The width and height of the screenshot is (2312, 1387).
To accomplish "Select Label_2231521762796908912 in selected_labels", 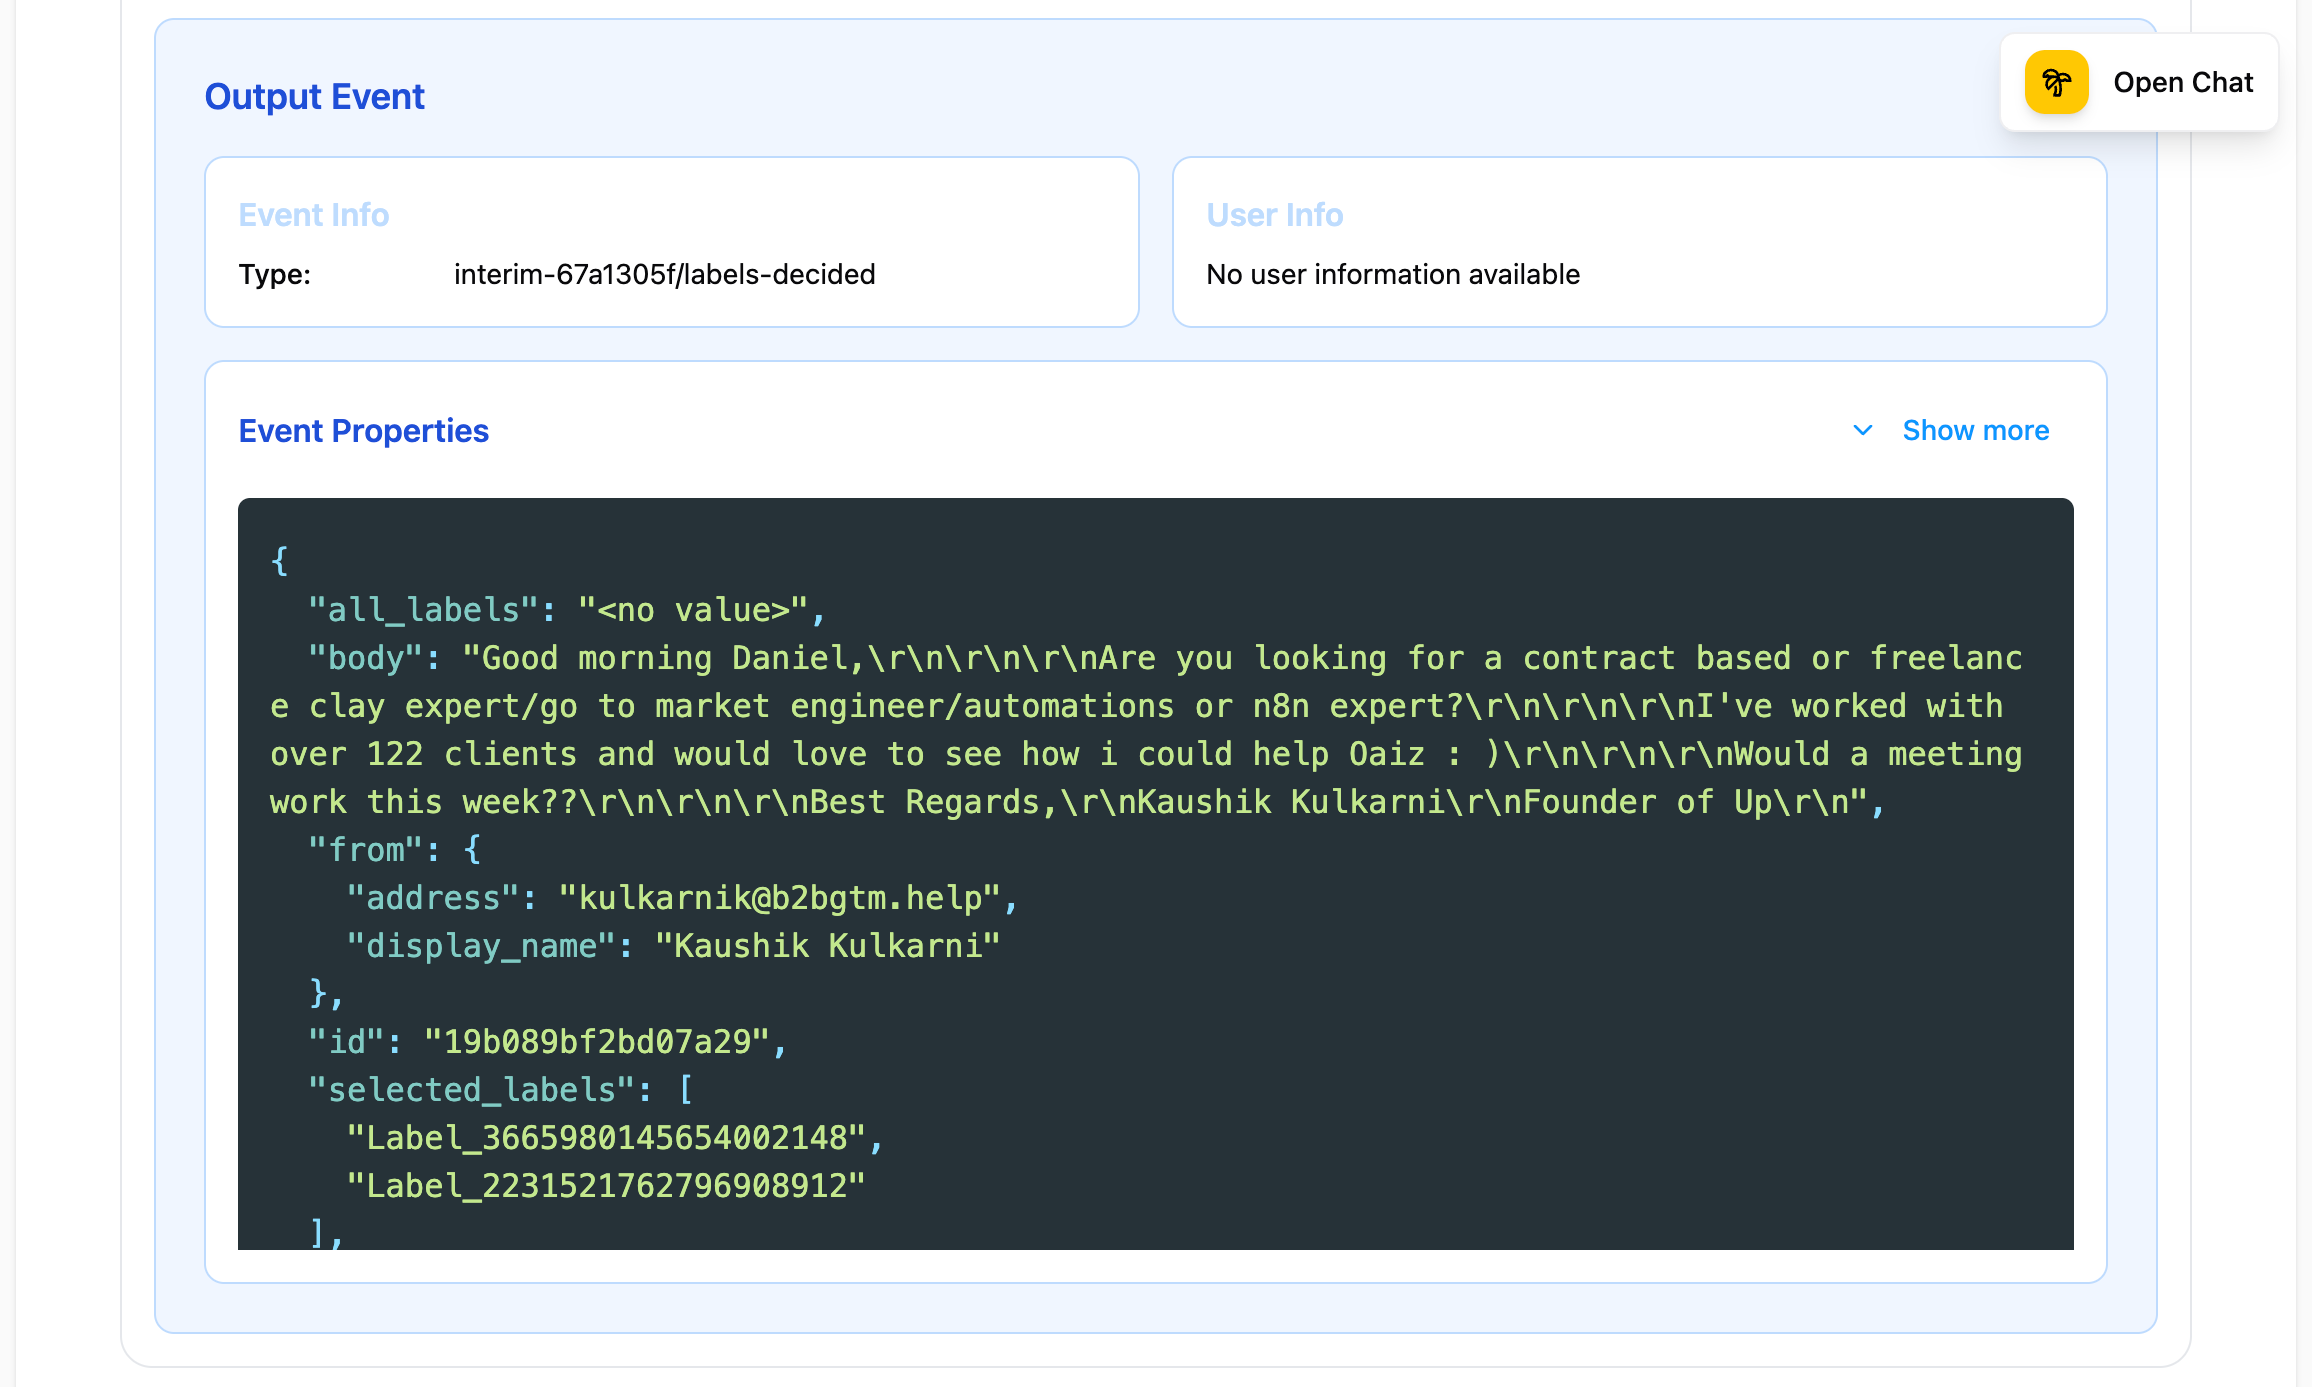I will [x=604, y=1184].
